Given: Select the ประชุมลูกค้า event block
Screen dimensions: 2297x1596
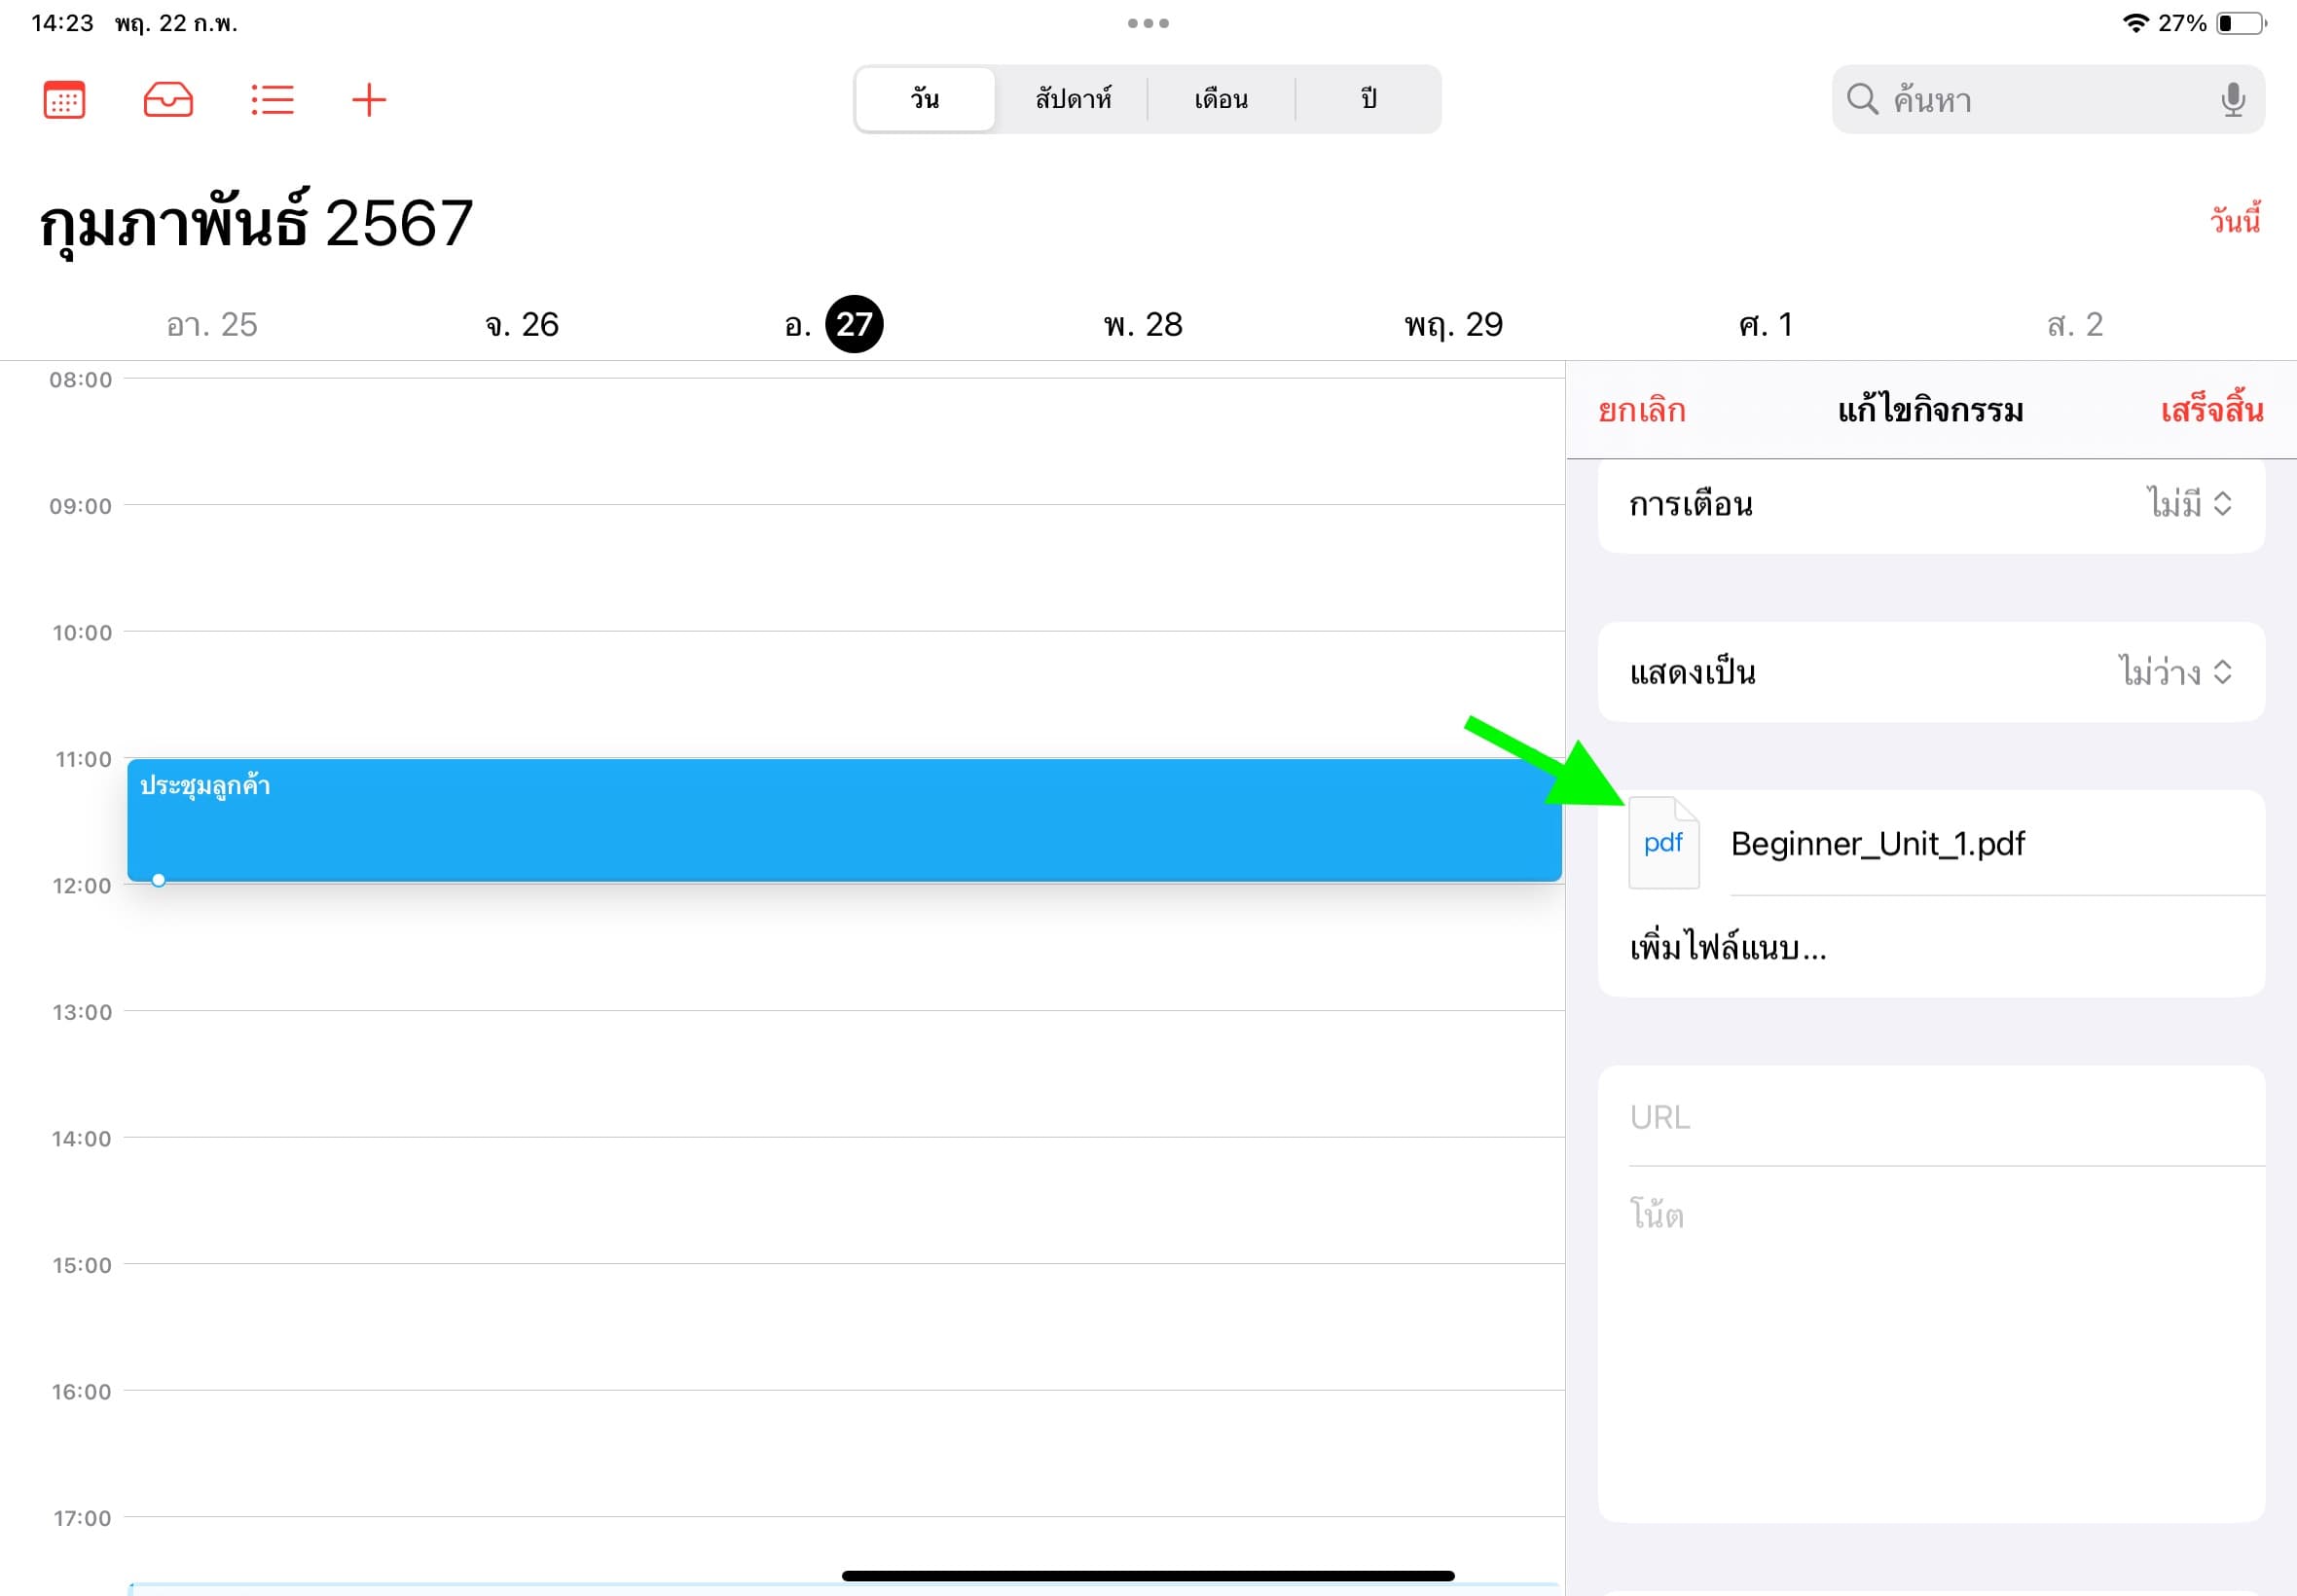Looking at the screenshot, I should (844, 820).
